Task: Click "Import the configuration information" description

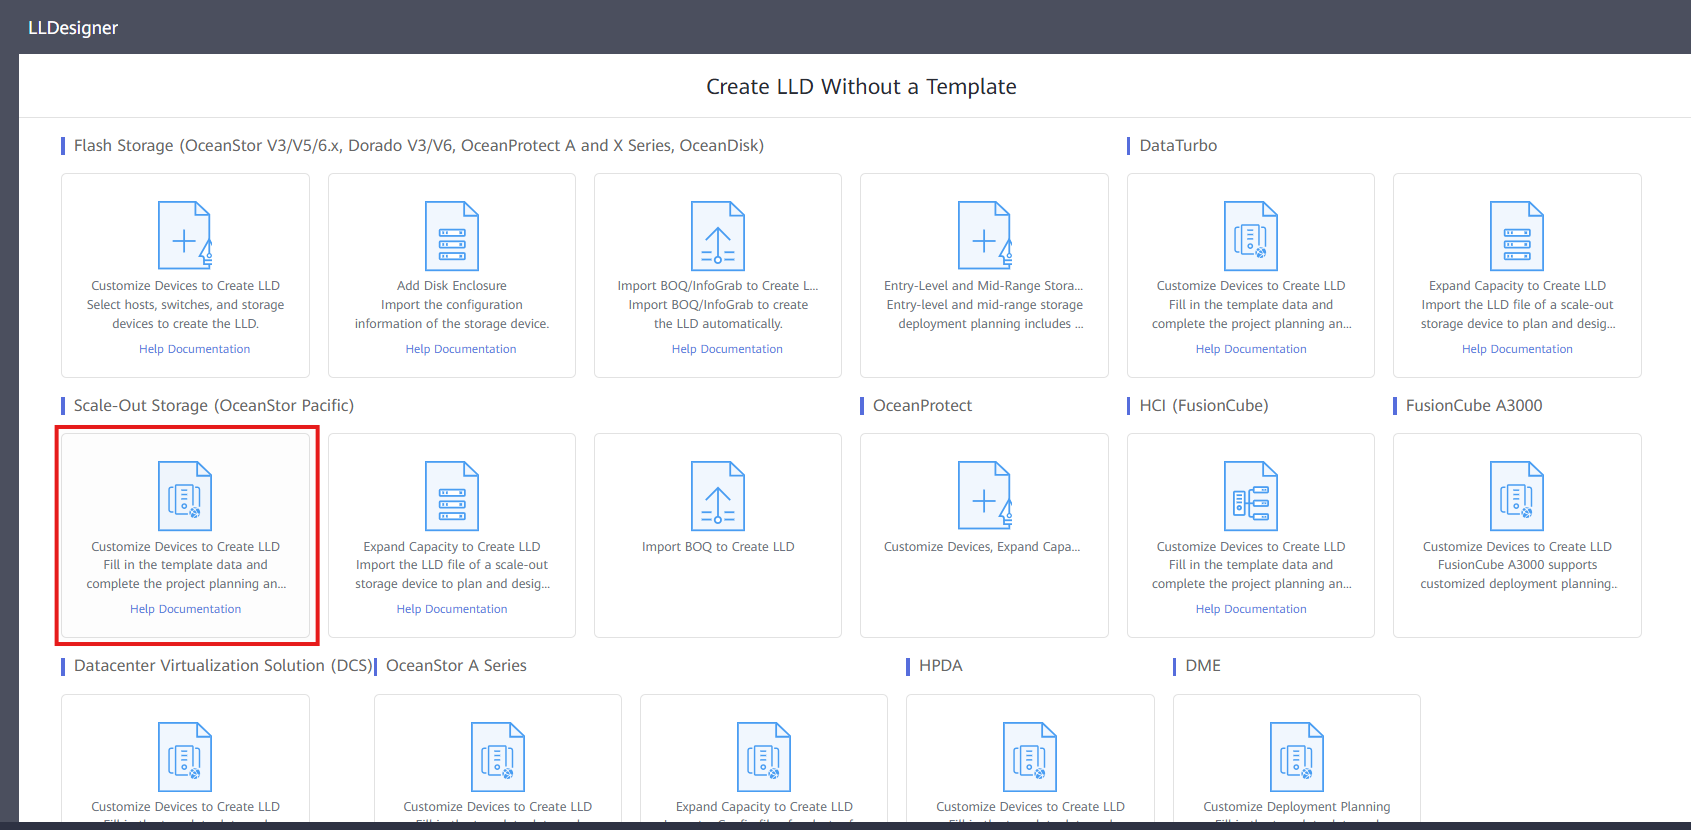Action: point(452,314)
